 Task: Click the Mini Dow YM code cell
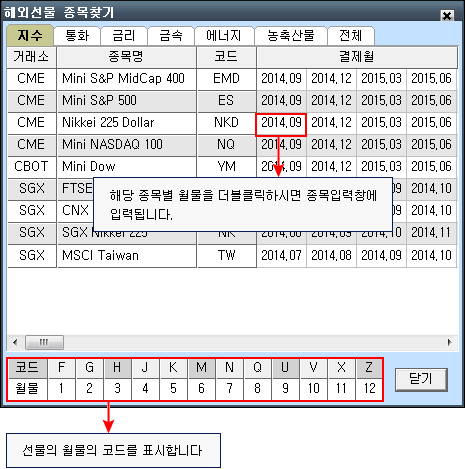226,166
